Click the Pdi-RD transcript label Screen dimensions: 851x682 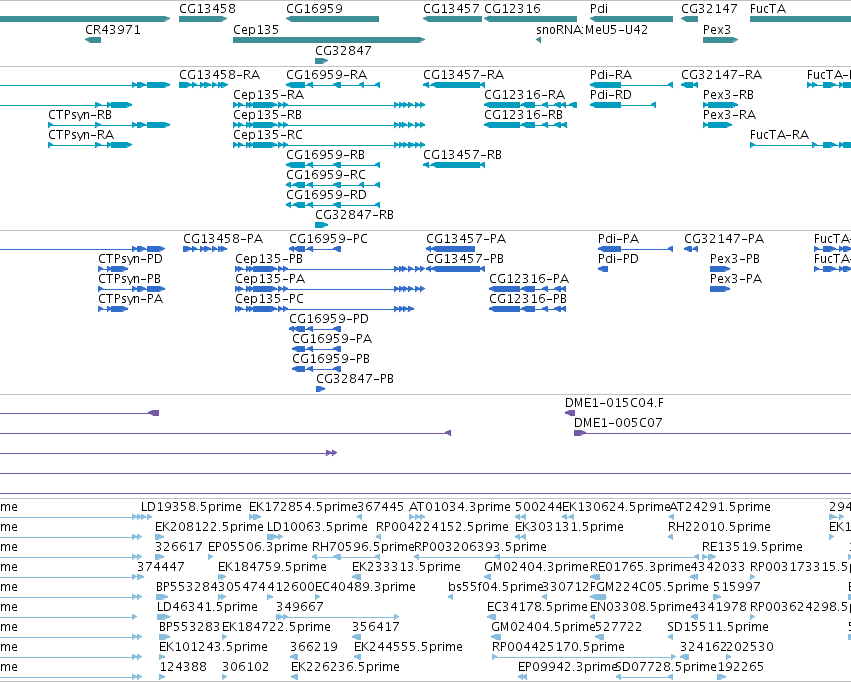pyautogui.click(x=611, y=94)
